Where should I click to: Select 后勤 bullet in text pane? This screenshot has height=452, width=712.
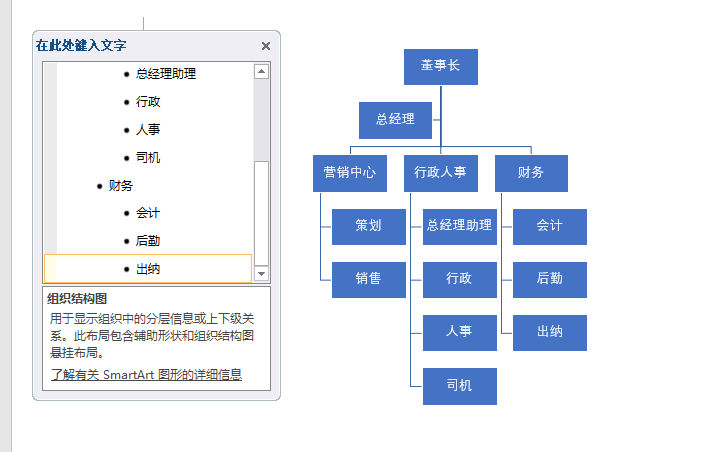(x=148, y=241)
